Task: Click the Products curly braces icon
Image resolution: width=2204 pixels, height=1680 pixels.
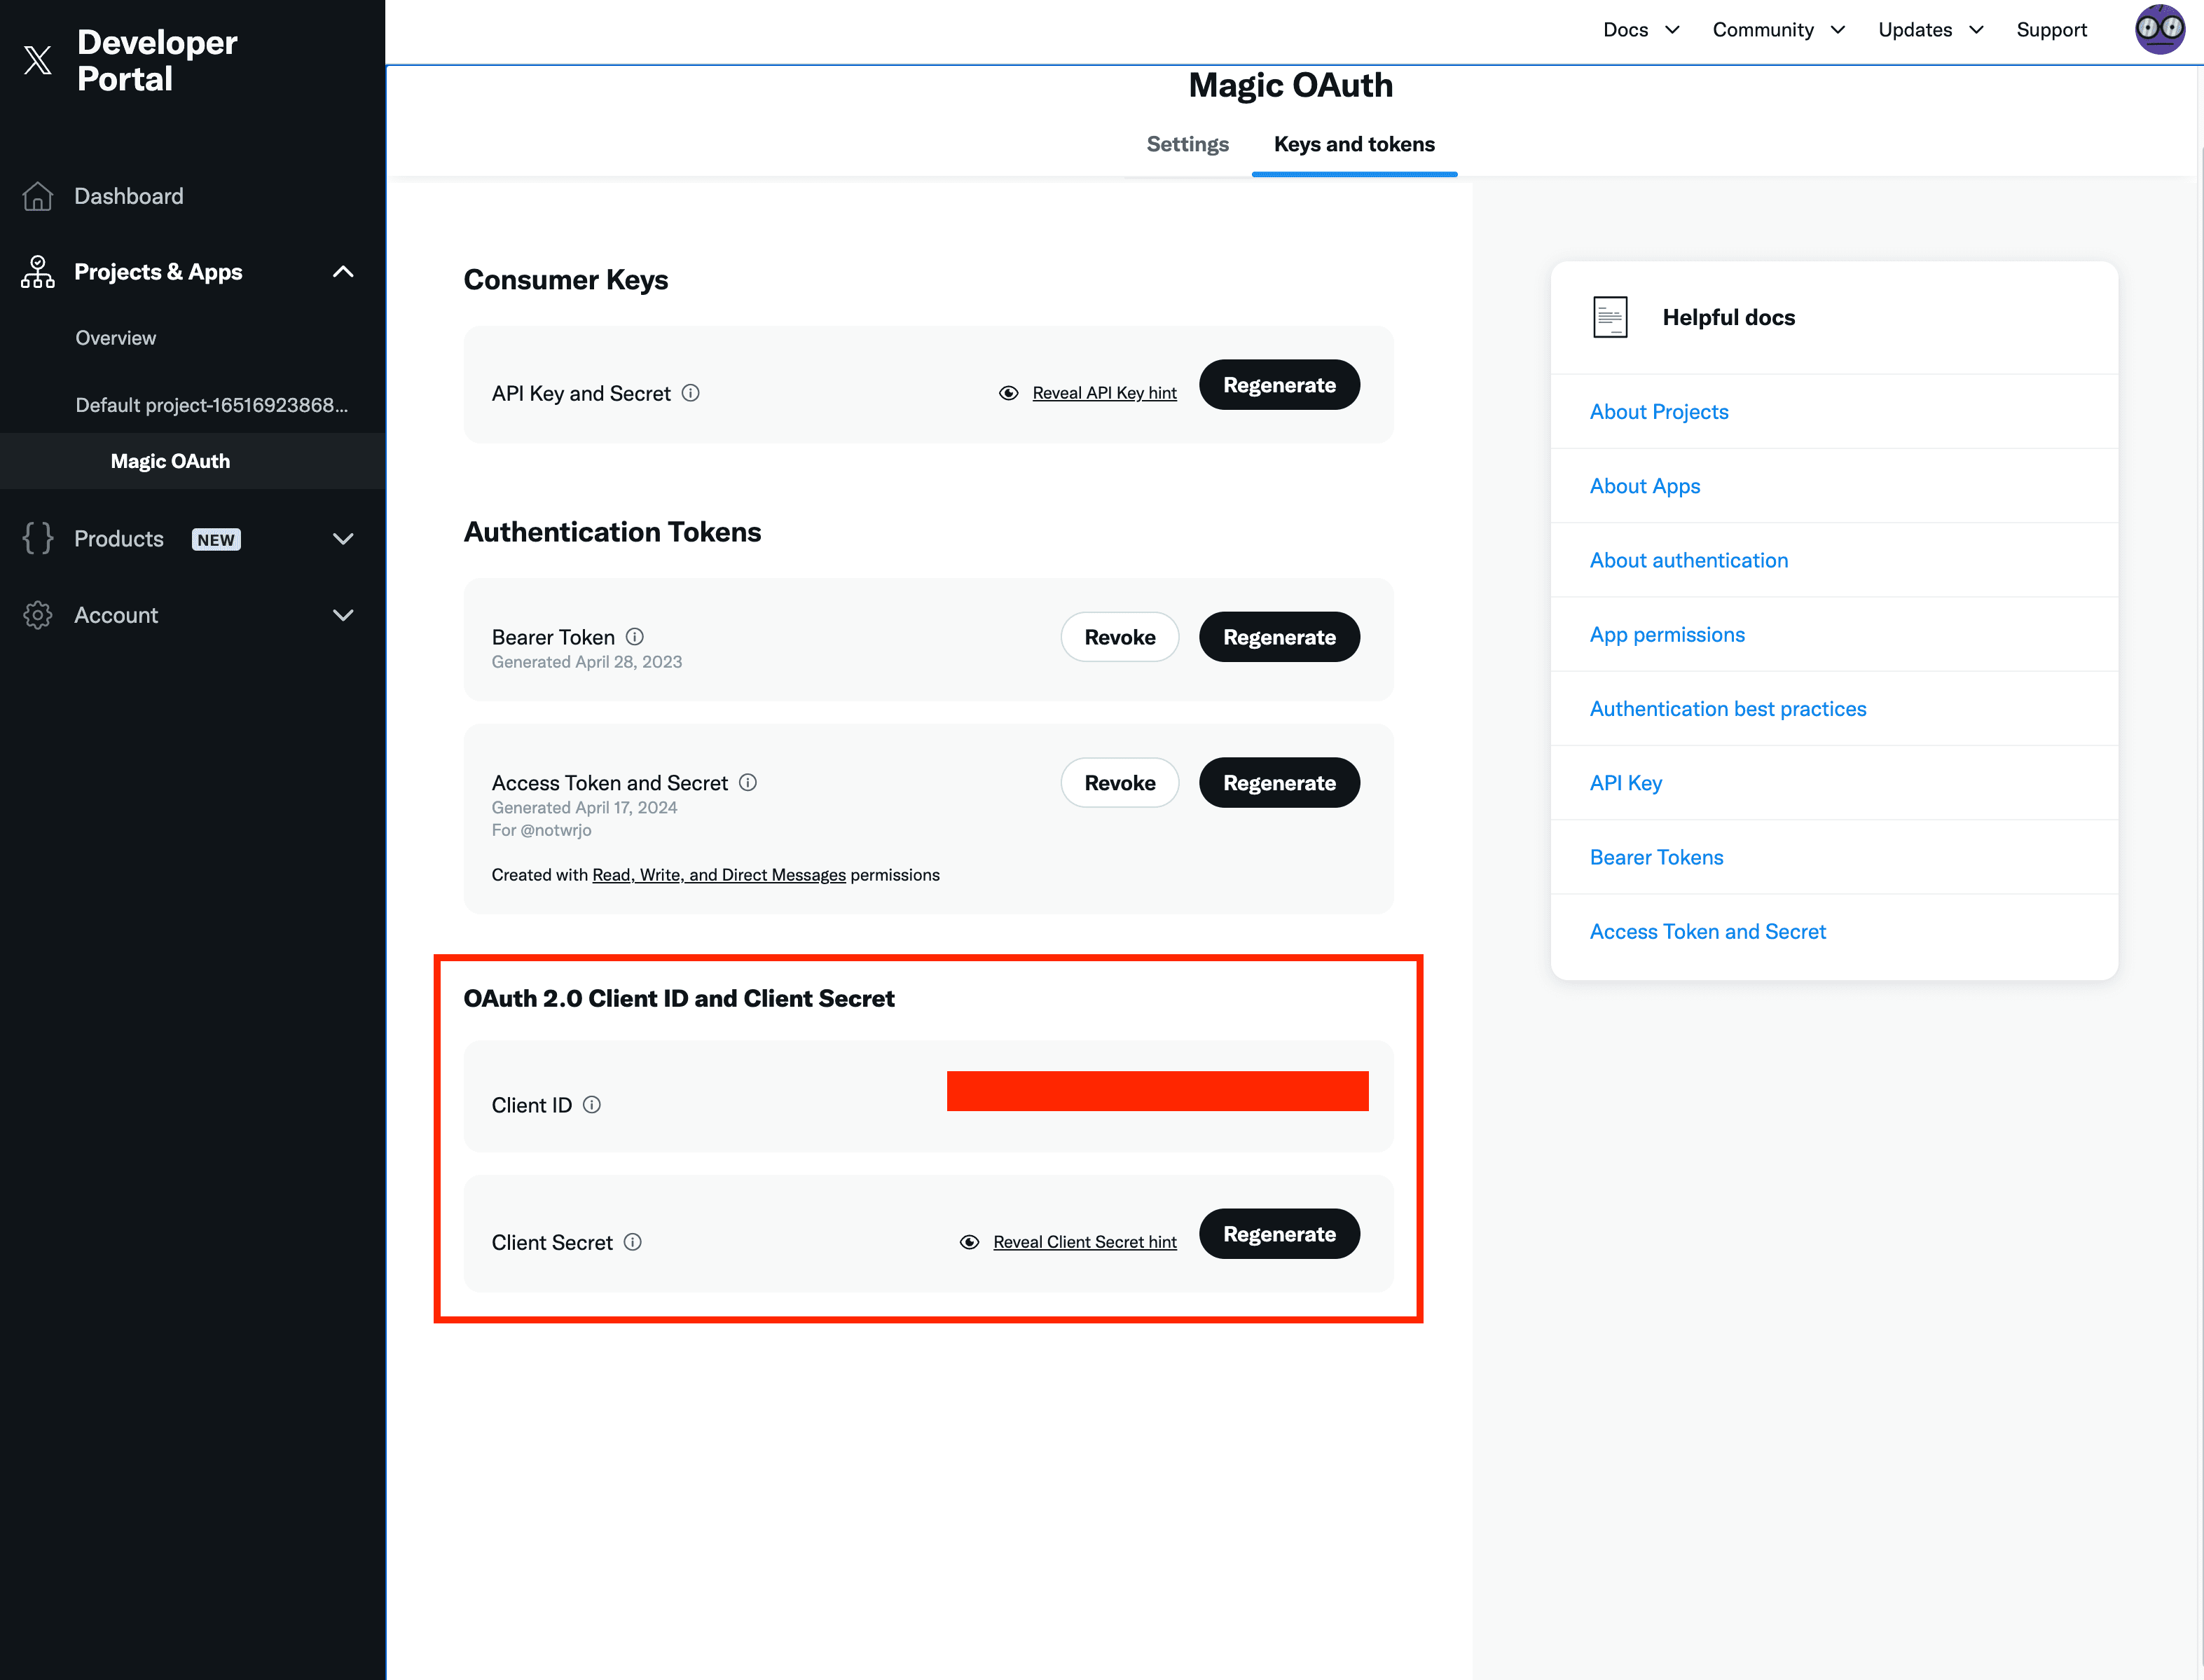Action: point(38,538)
